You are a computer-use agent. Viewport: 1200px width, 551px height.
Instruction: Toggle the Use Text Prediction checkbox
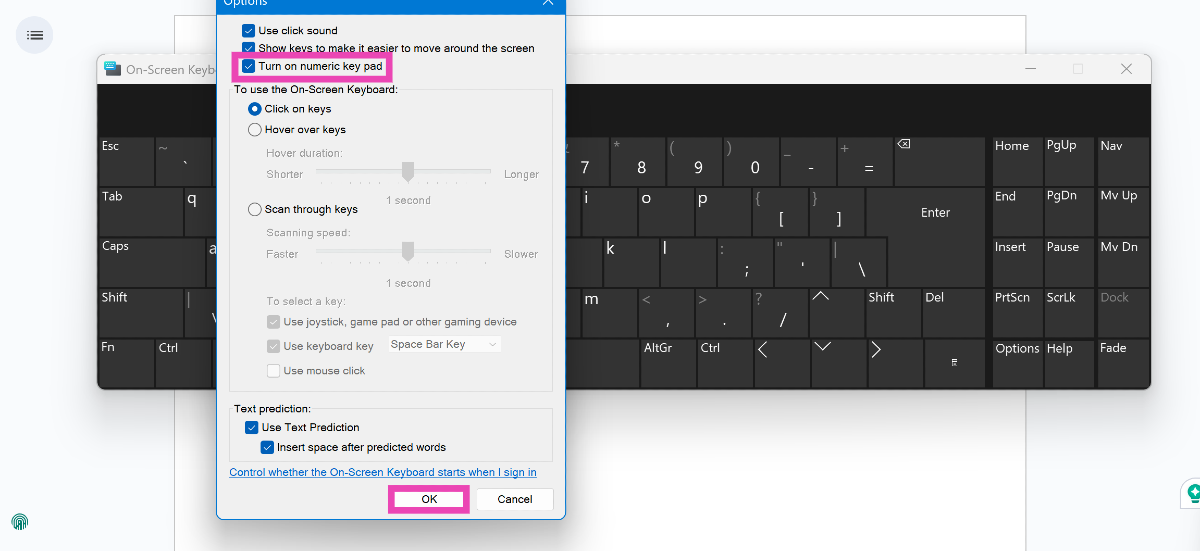[252, 427]
